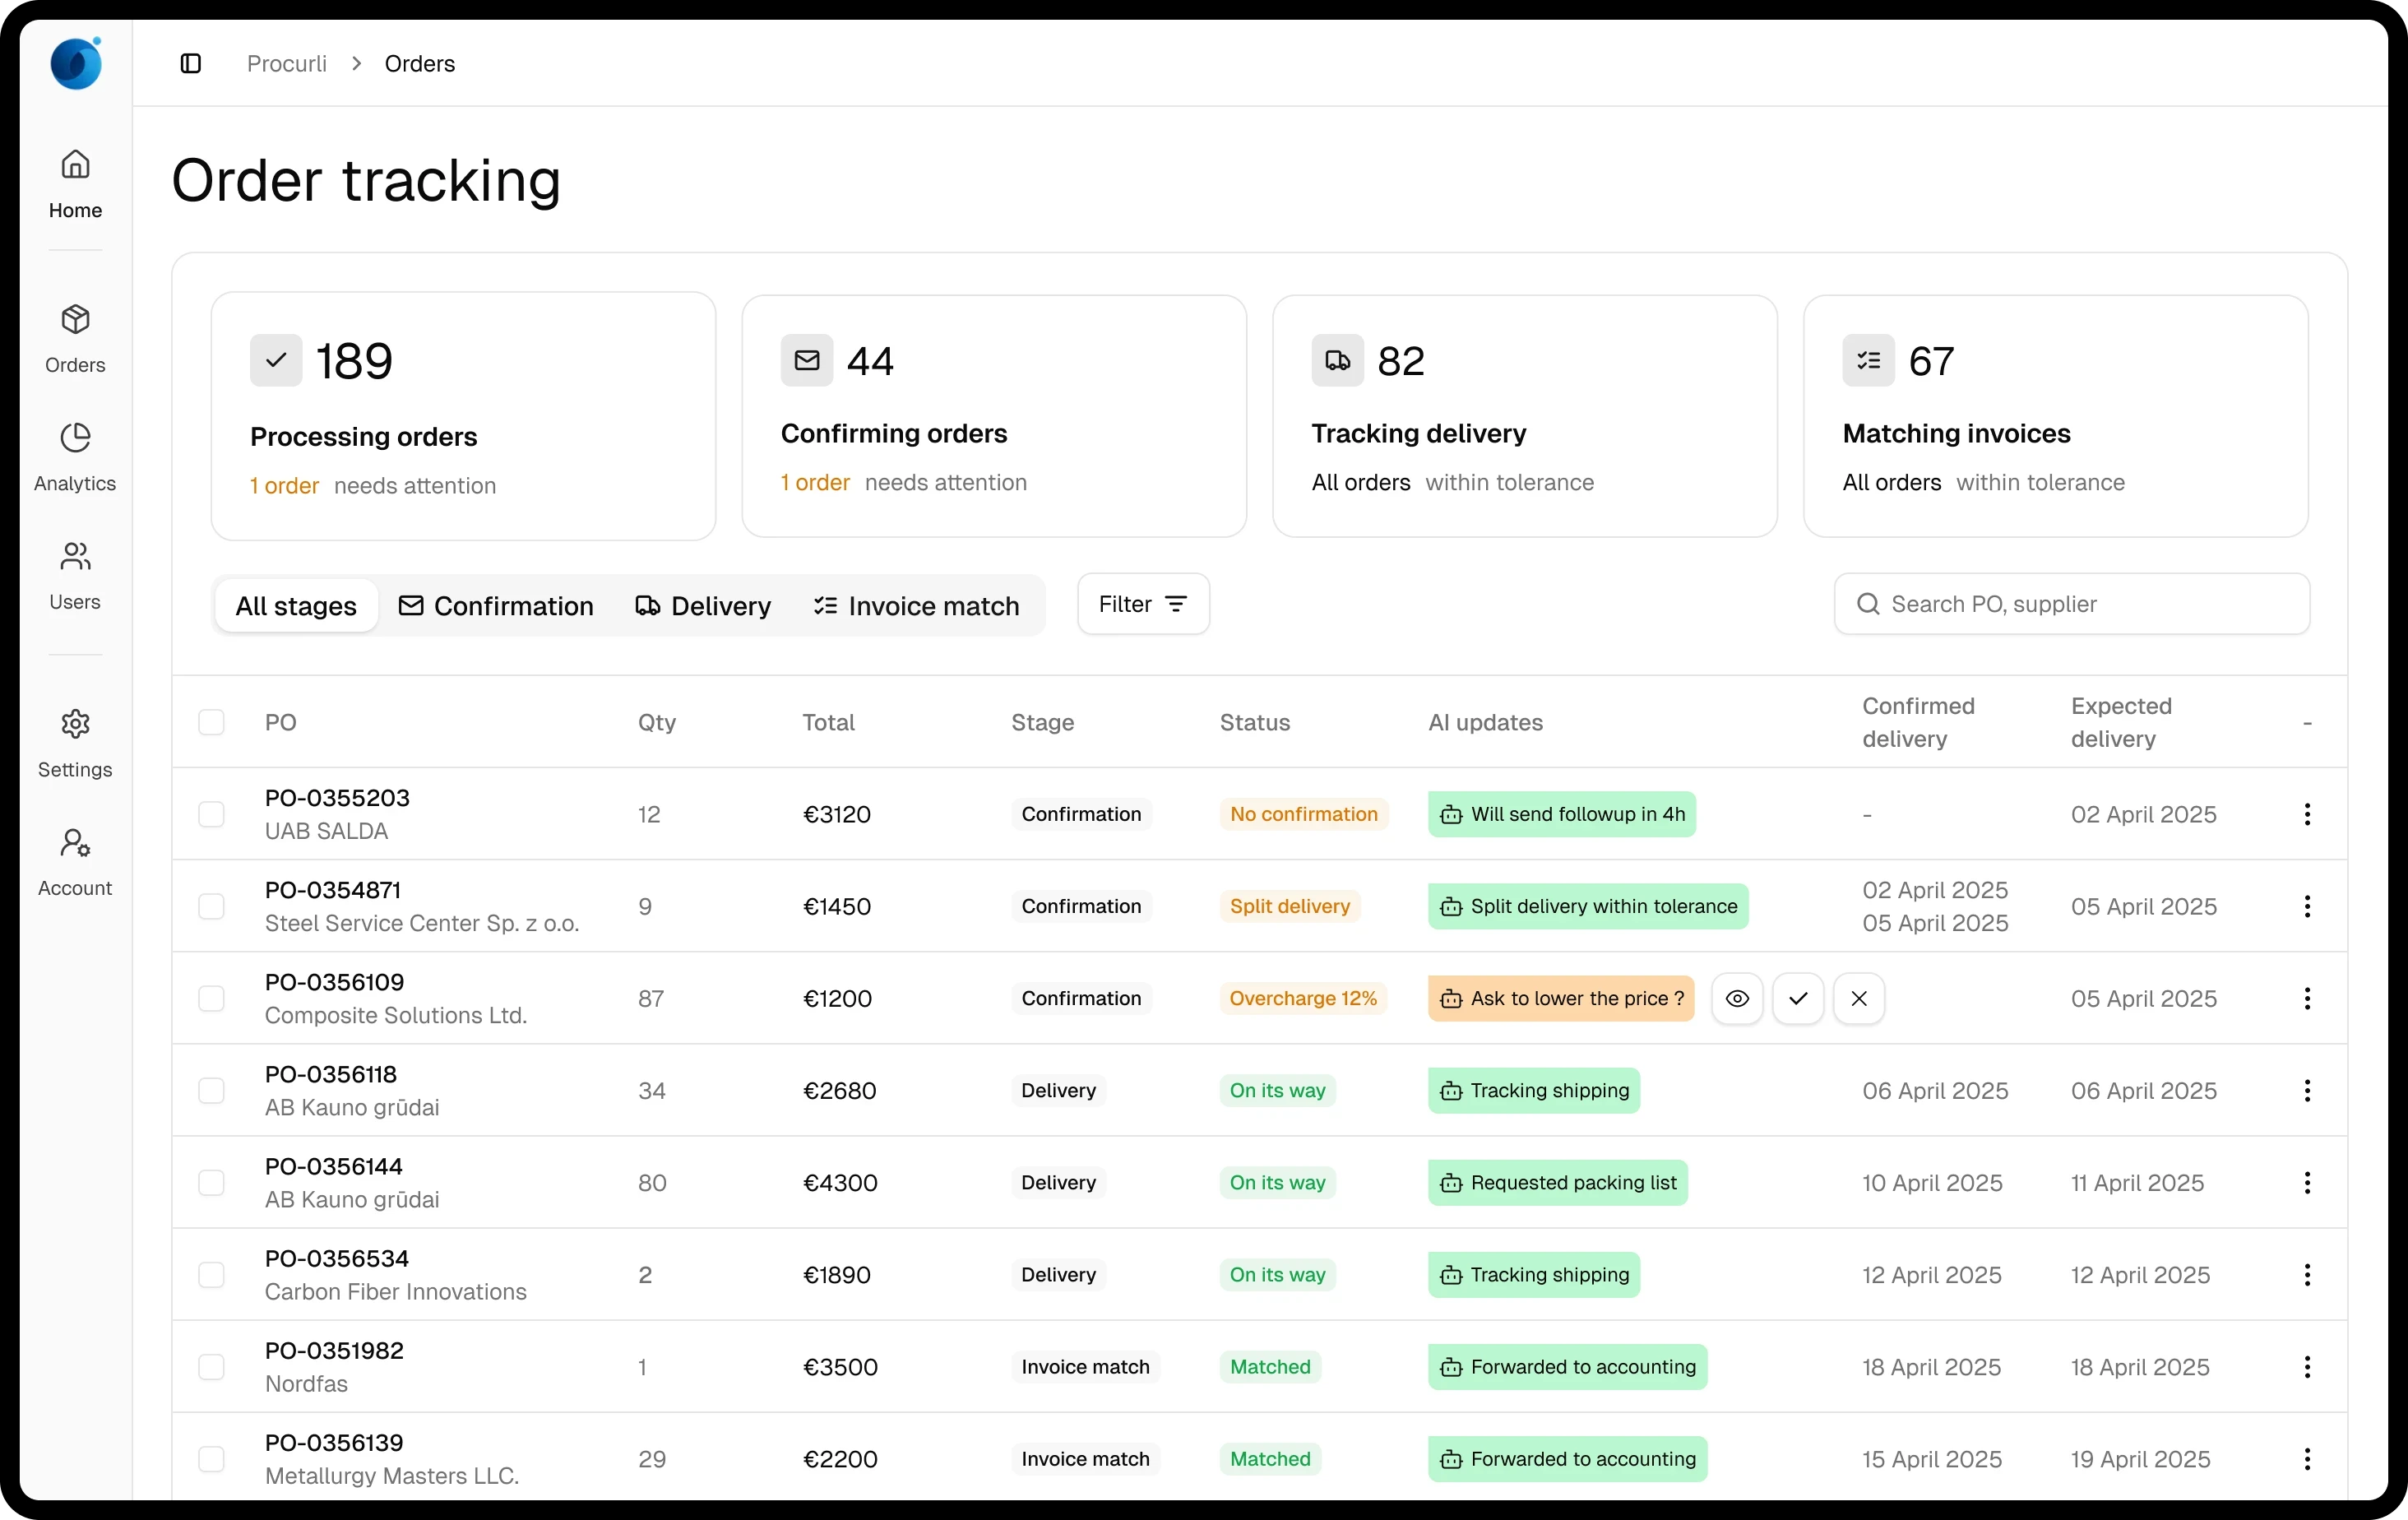This screenshot has width=2408, height=1520.
Task: Sort by the Total column header
Action: click(828, 722)
